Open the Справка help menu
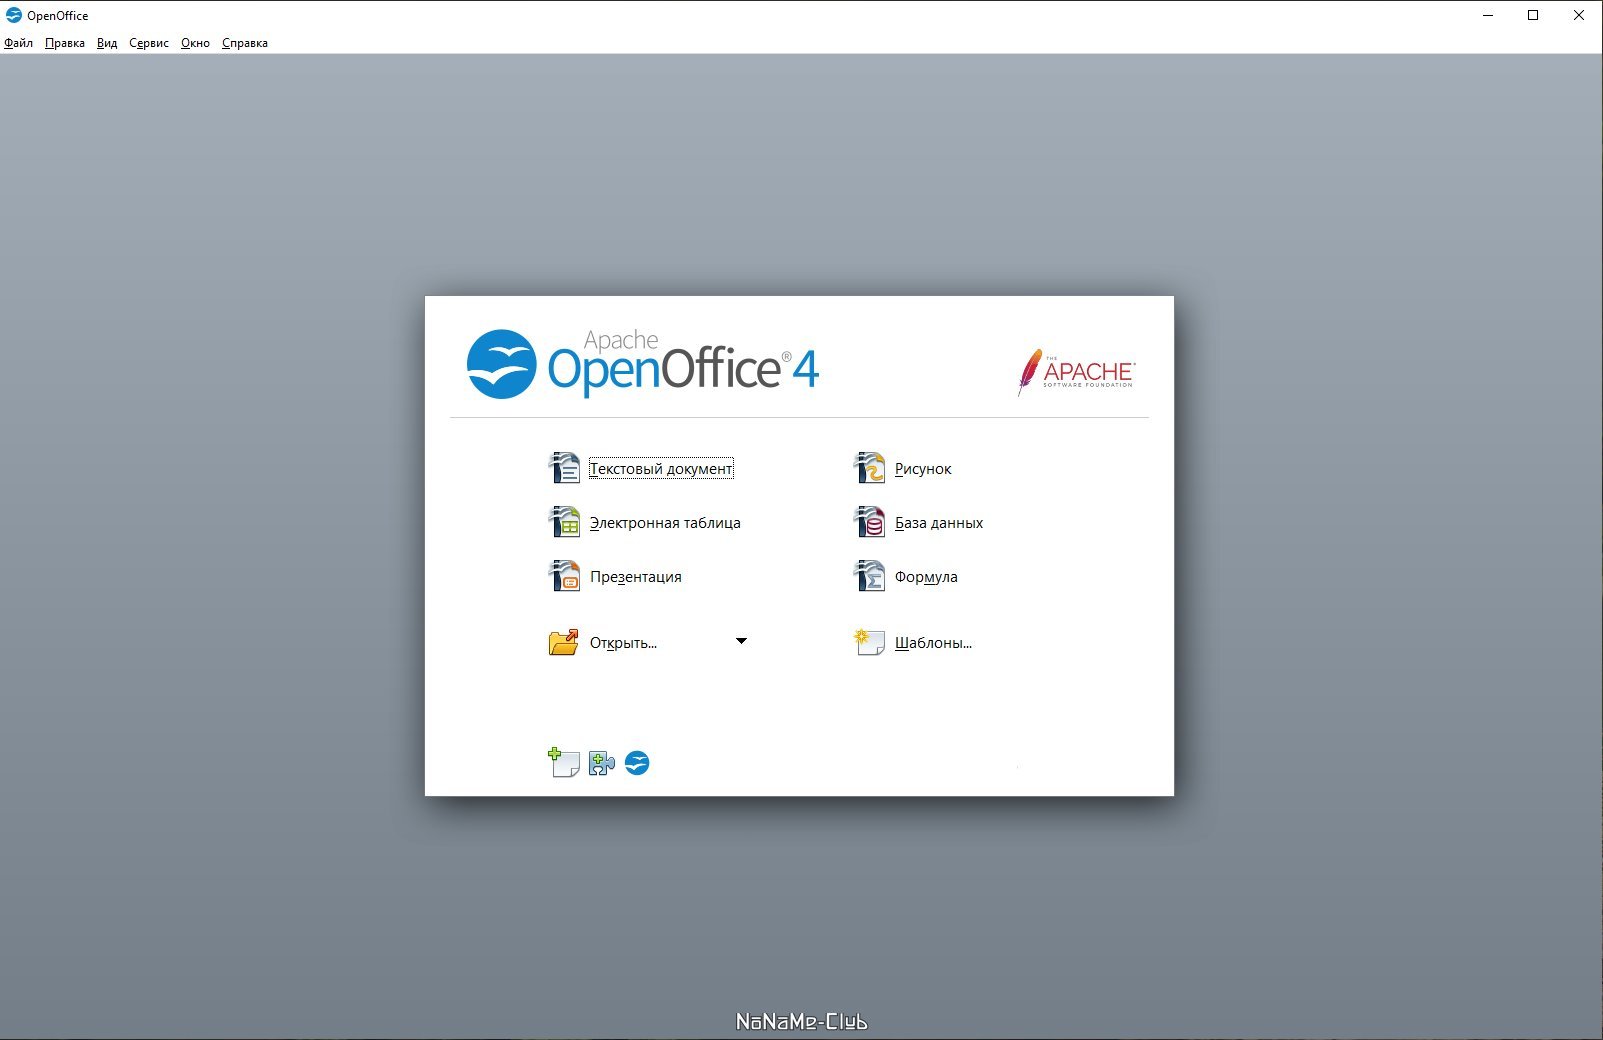 tap(245, 43)
